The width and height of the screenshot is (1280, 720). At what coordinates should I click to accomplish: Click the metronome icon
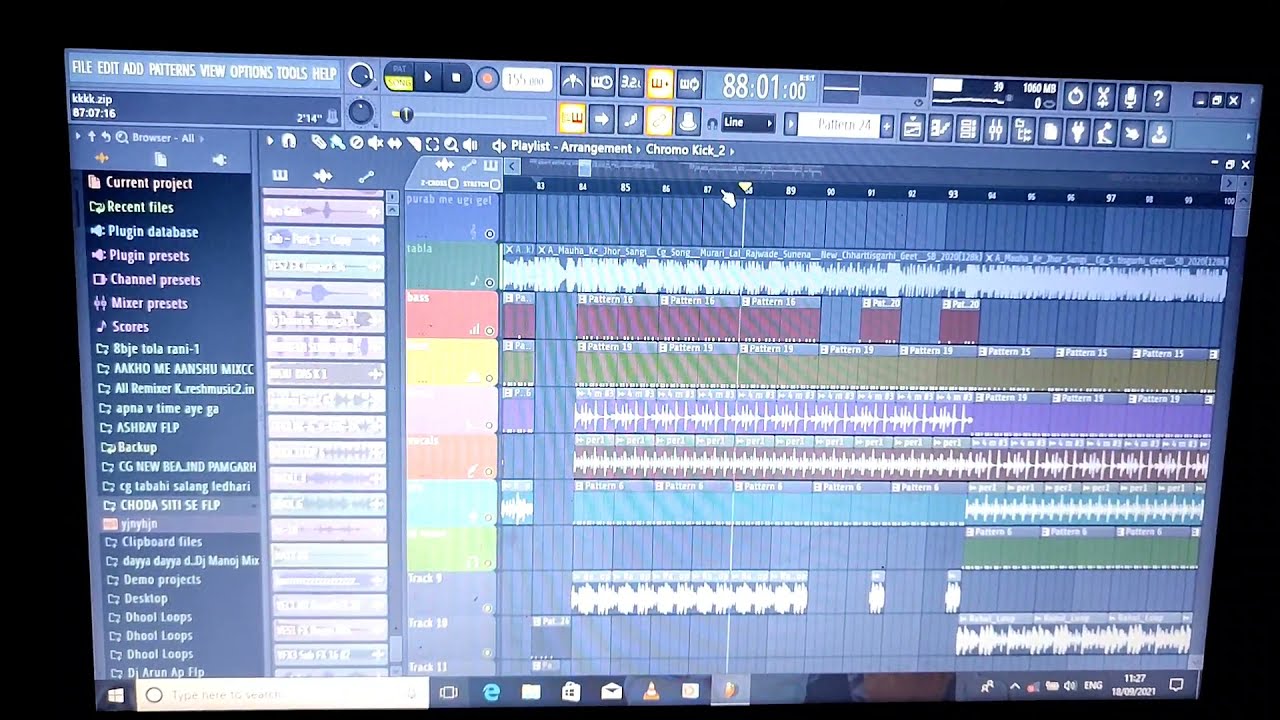573,82
